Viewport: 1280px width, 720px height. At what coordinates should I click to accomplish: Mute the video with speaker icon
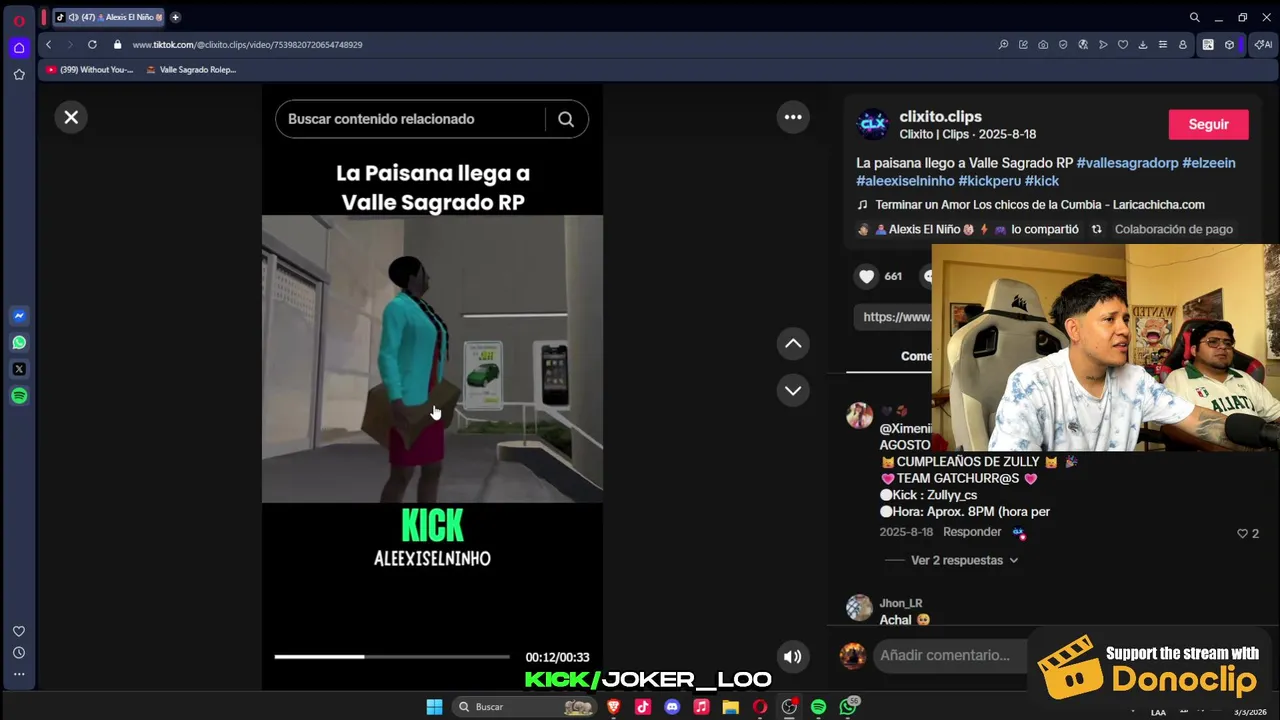click(x=792, y=657)
